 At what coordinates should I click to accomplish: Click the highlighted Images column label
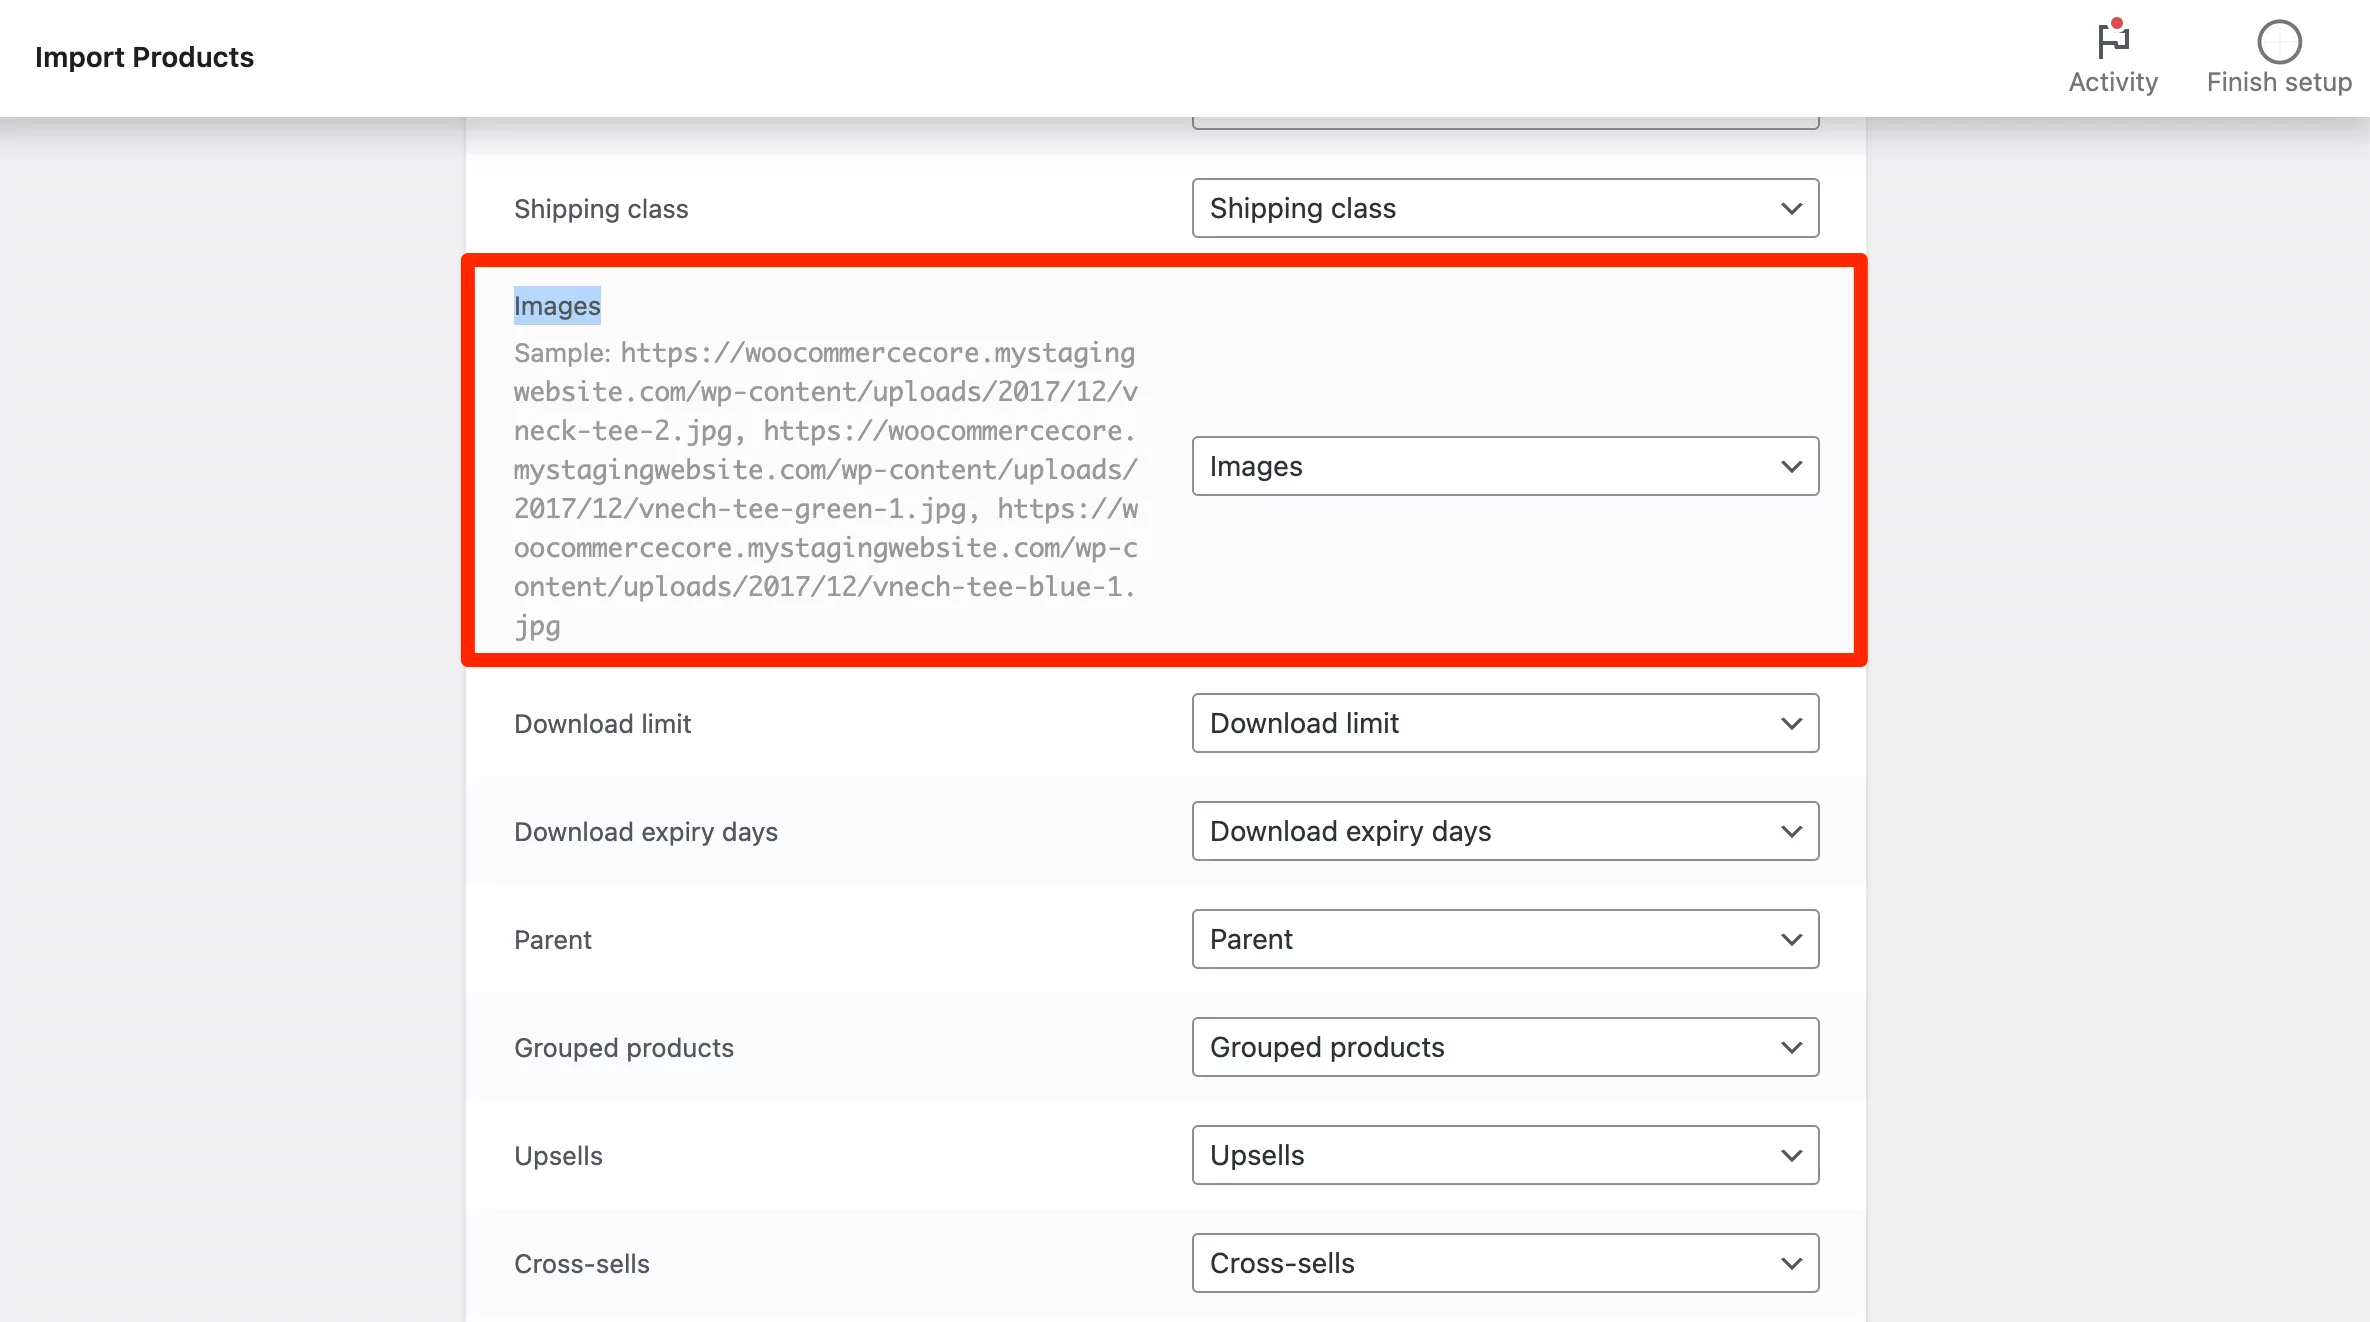pyautogui.click(x=557, y=306)
